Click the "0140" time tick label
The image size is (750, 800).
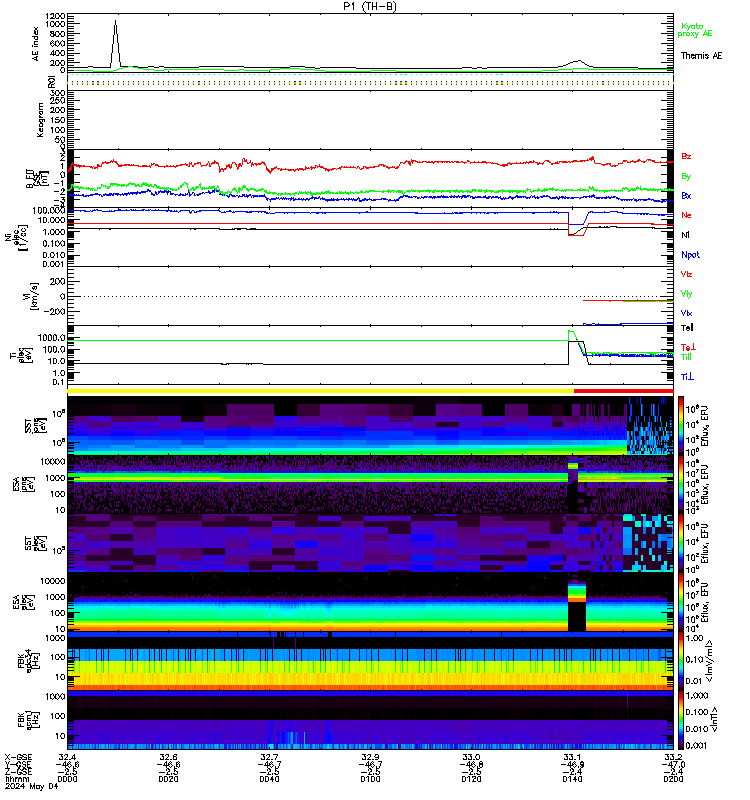572,779
